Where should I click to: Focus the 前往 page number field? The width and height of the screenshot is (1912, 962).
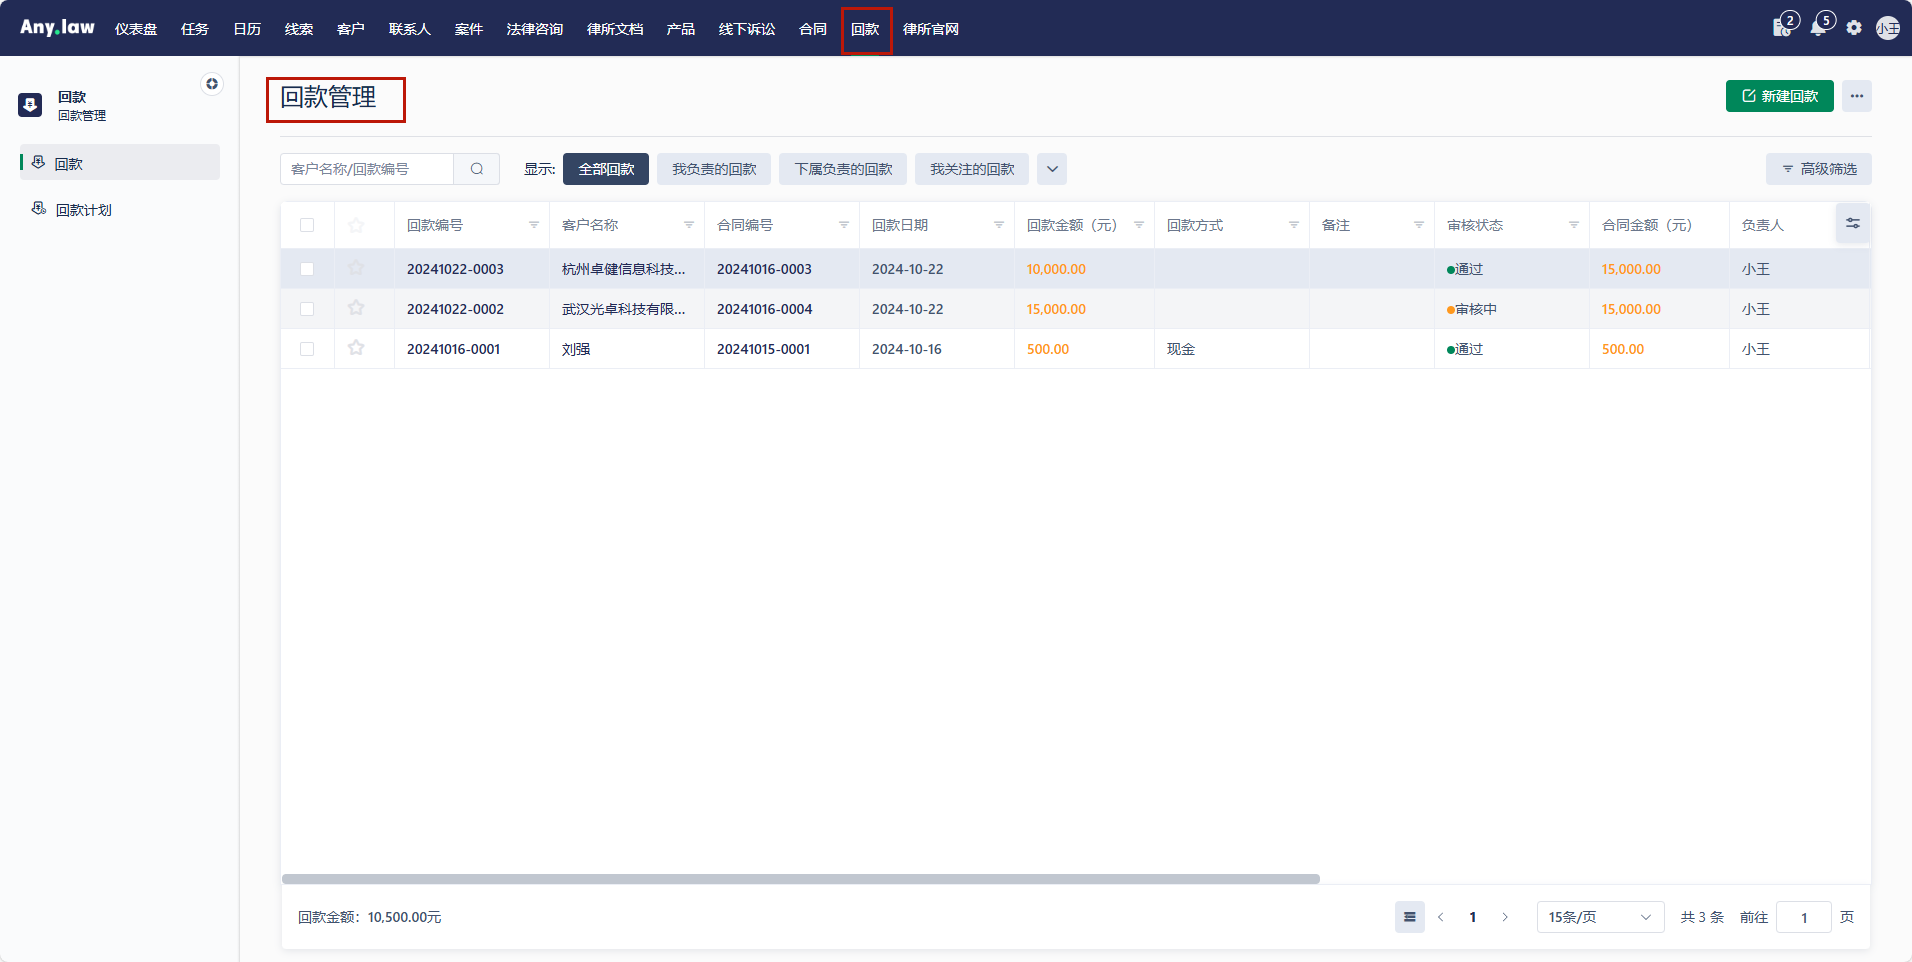coord(1804,917)
